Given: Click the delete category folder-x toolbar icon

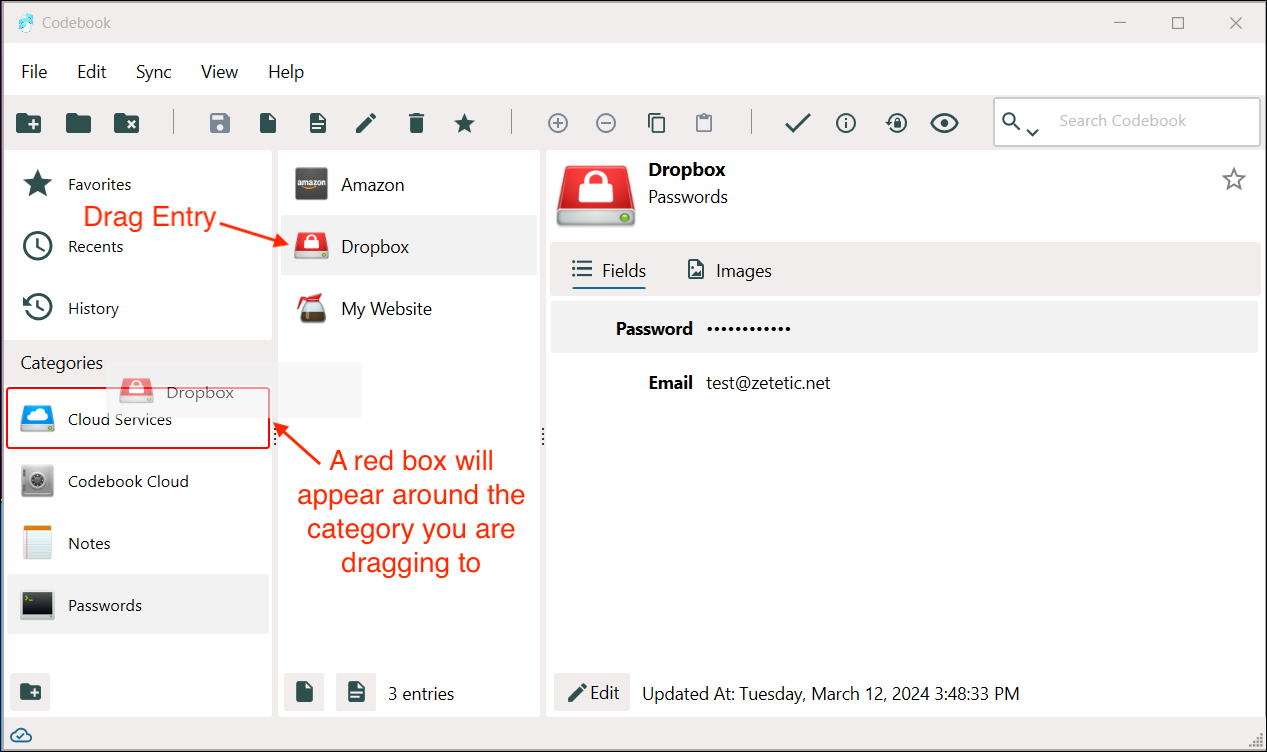Looking at the screenshot, I should (x=126, y=123).
